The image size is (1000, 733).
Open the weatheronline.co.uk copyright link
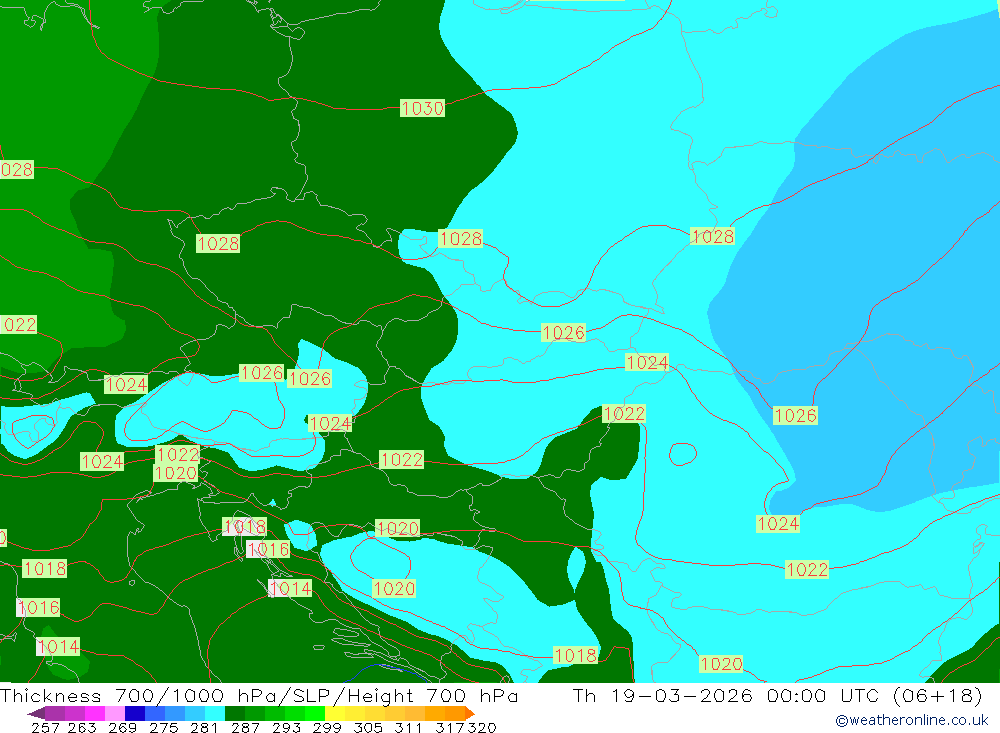click(x=912, y=720)
